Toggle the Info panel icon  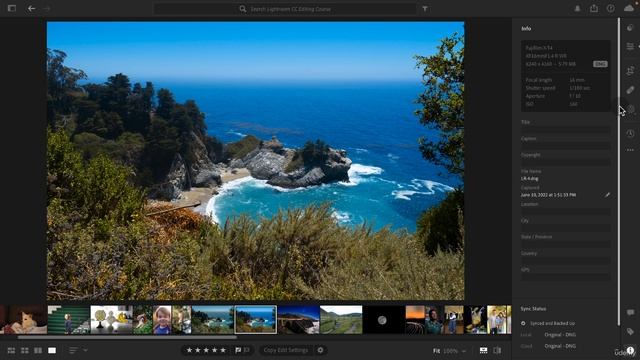(x=631, y=350)
